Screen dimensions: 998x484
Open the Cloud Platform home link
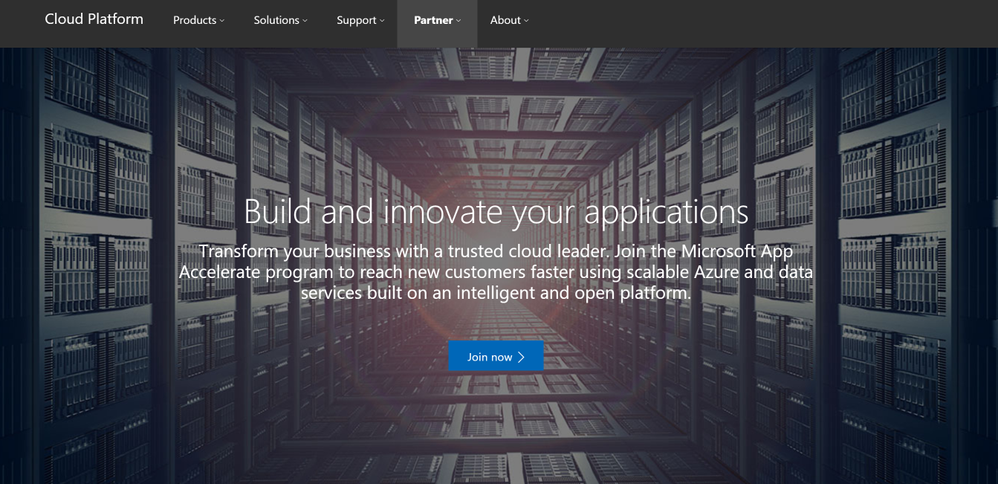94,19
